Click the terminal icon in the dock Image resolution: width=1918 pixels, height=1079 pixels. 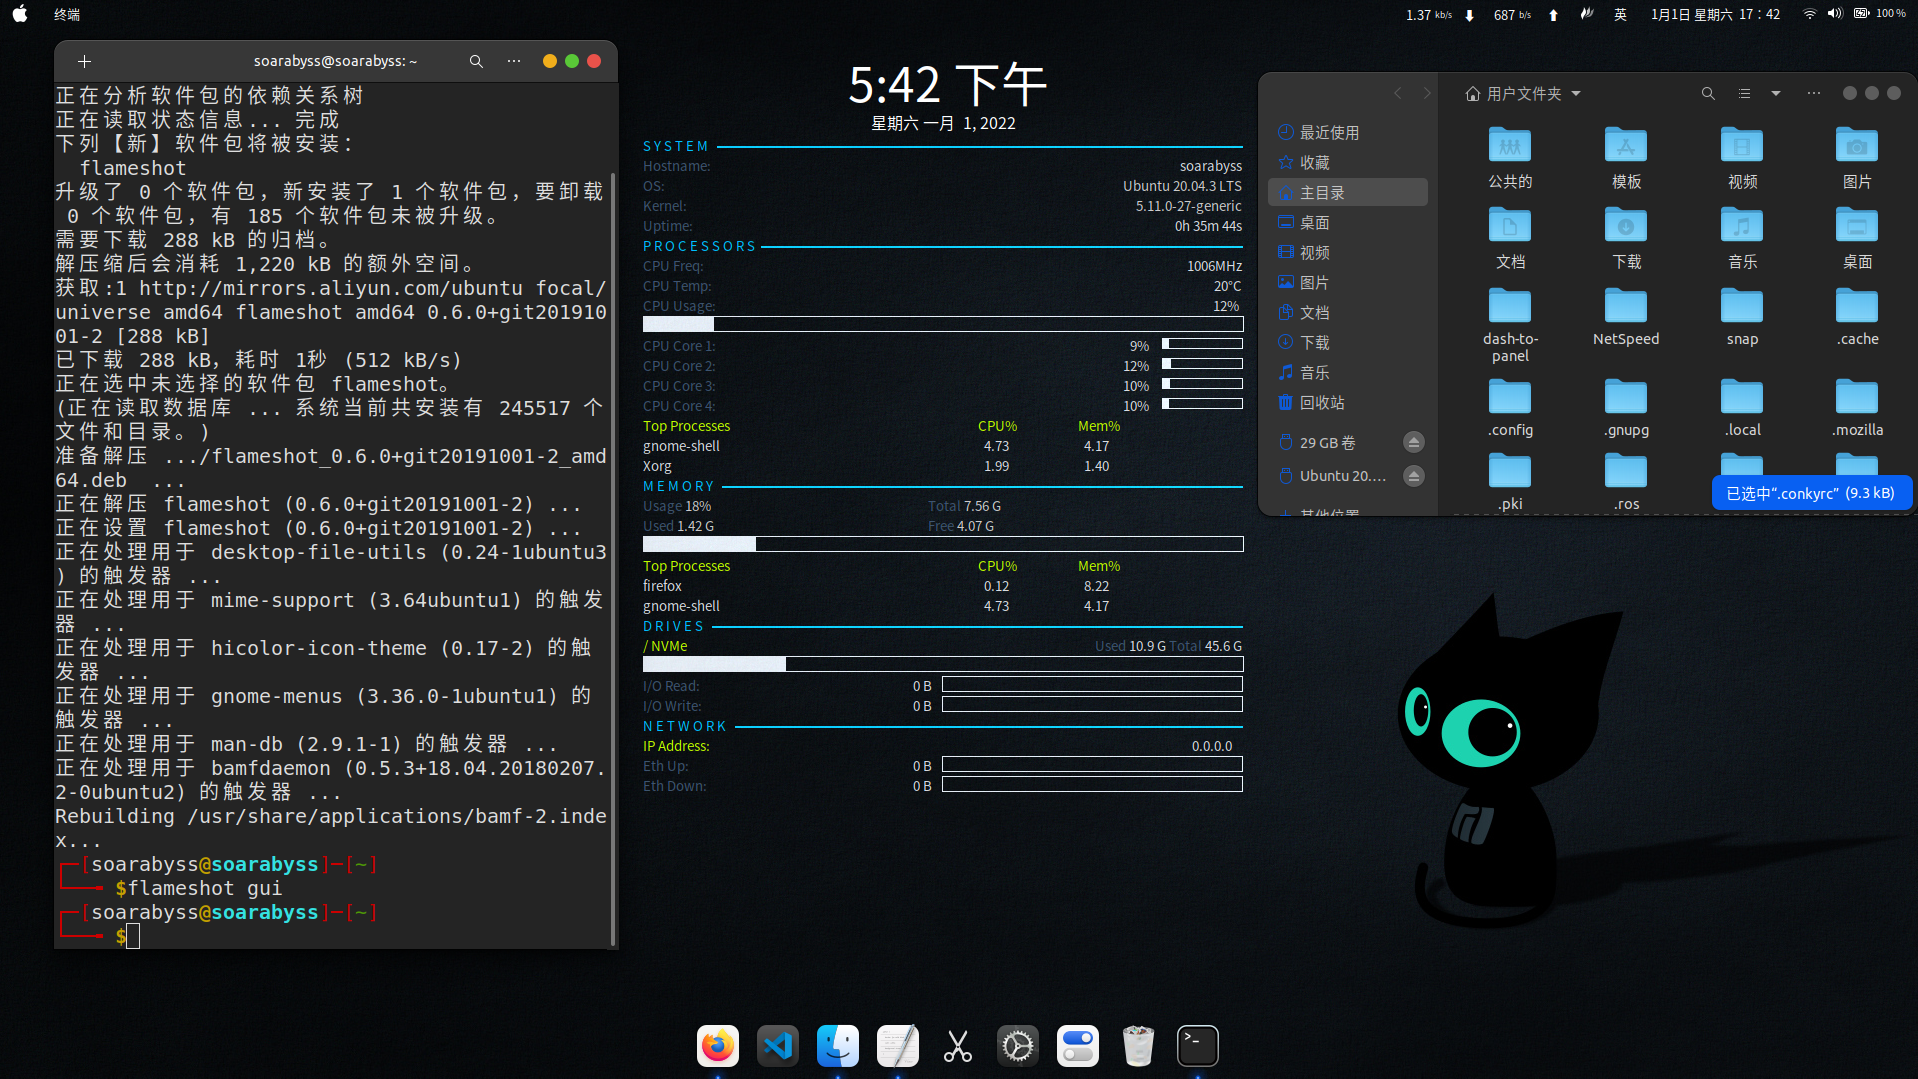tap(1197, 1045)
